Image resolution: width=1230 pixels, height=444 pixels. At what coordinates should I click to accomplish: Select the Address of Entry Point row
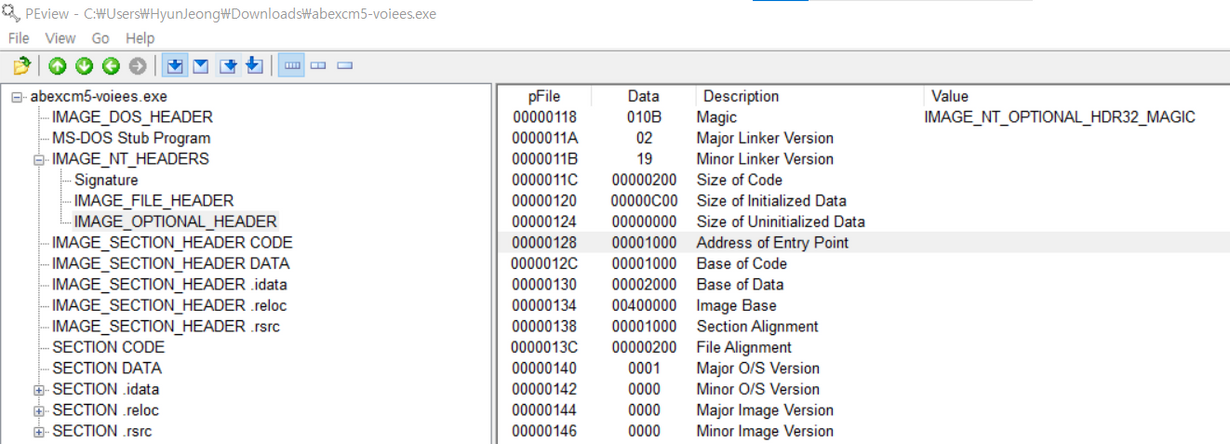[x=864, y=243]
